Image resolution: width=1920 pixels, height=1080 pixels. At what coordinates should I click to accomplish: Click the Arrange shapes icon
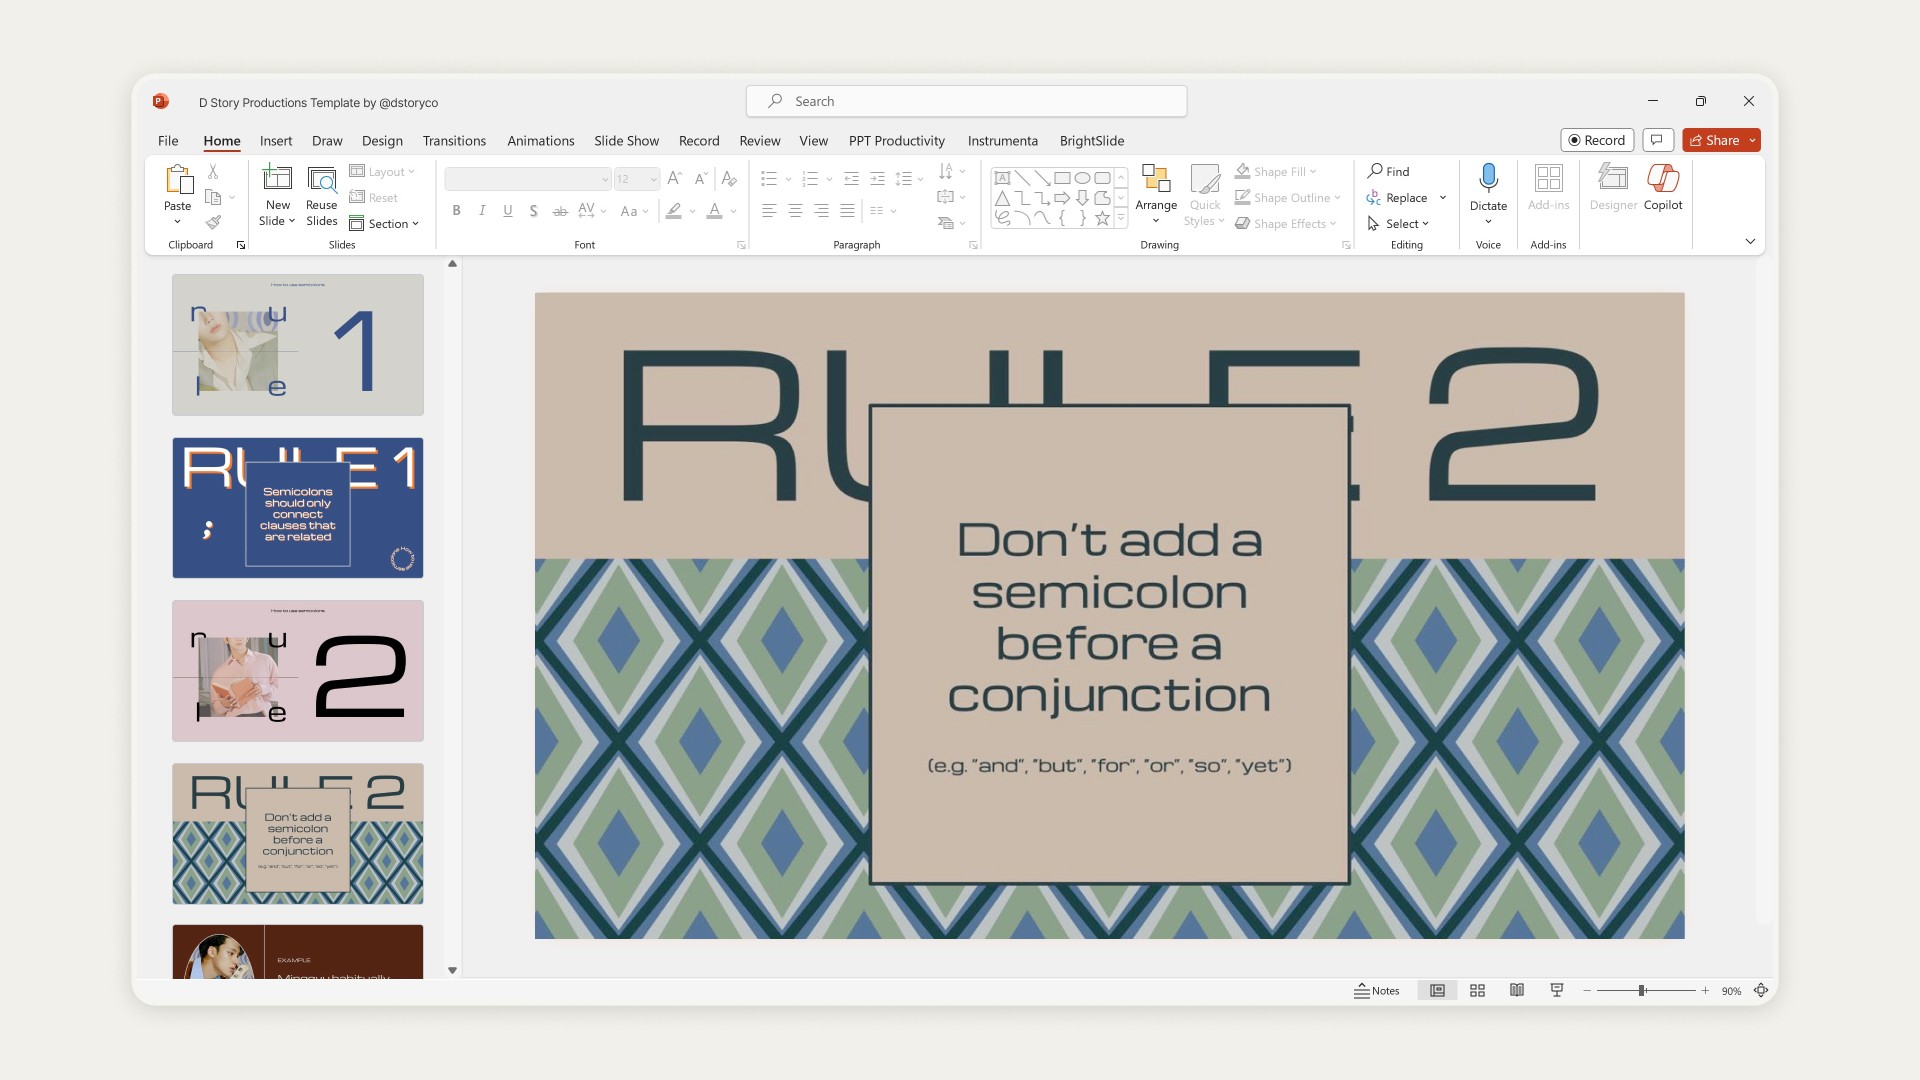[x=1156, y=178]
